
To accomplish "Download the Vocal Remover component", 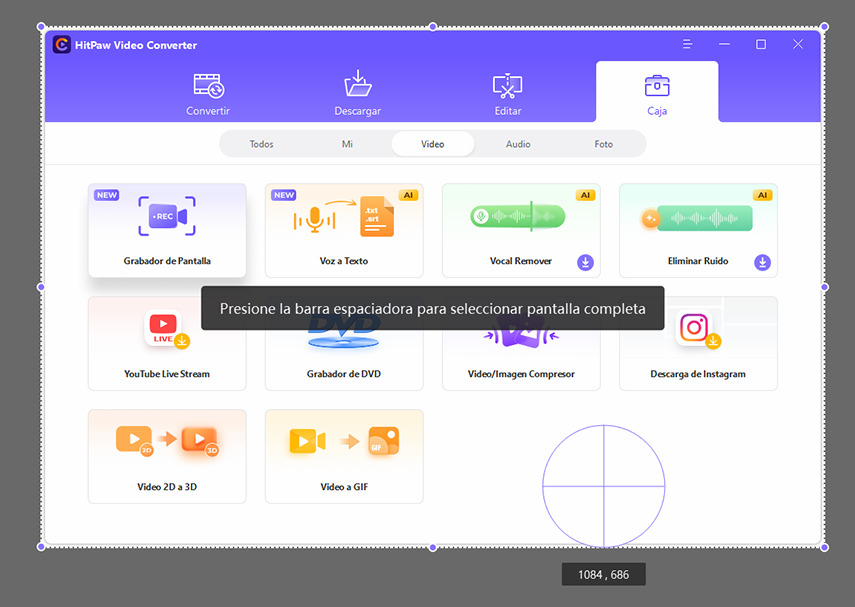I will (585, 262).
